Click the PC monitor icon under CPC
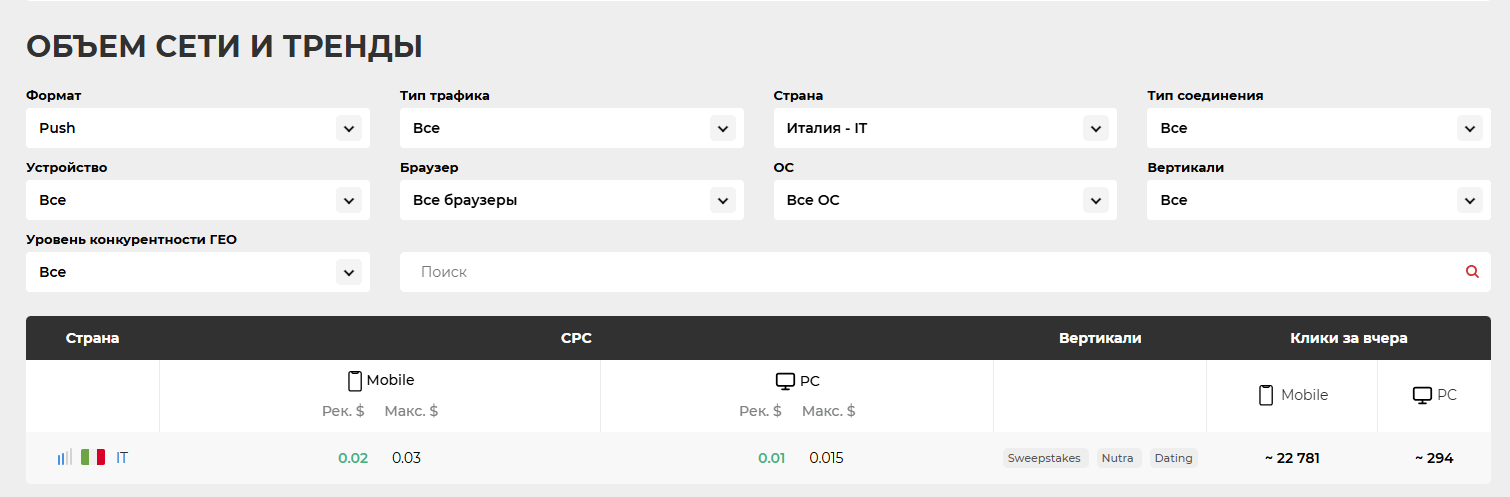Viewport: 1510px width, 497px height. coord(785,381)
